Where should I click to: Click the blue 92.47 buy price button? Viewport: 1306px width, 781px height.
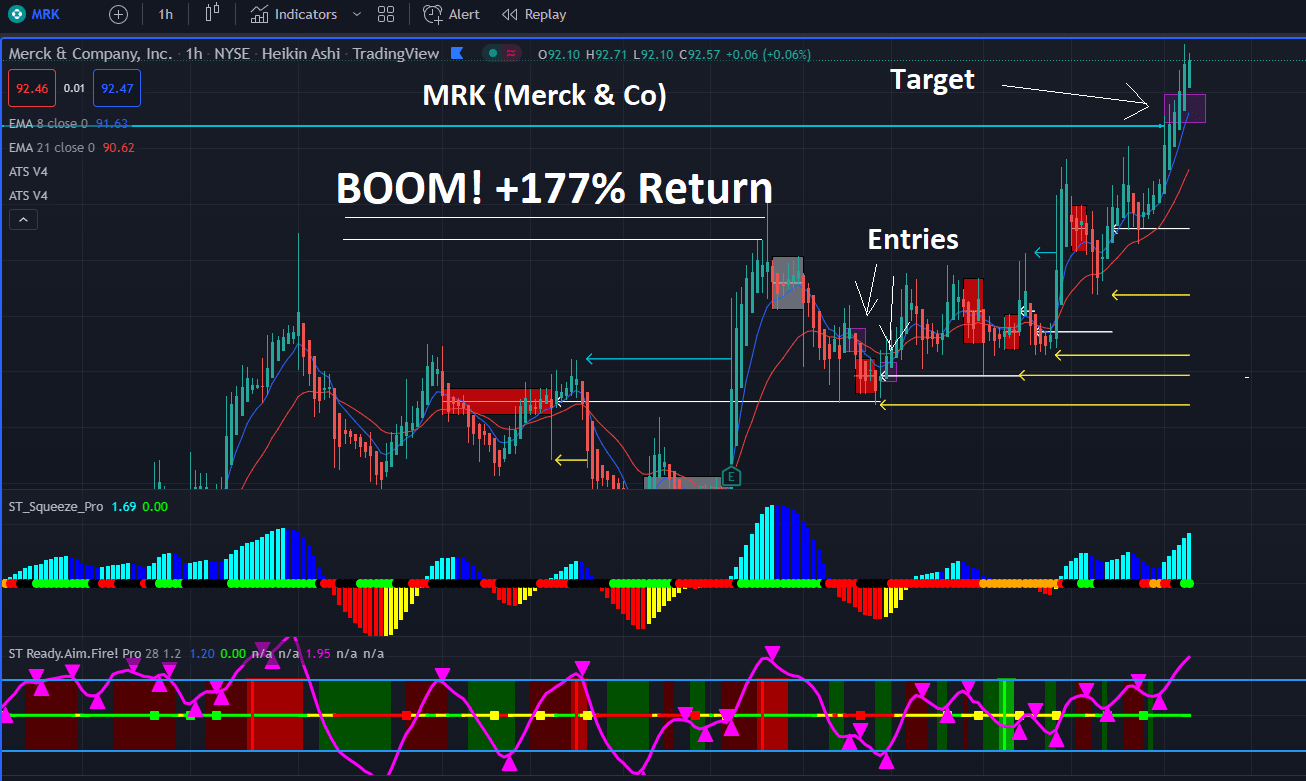click(x=117, y=88)
